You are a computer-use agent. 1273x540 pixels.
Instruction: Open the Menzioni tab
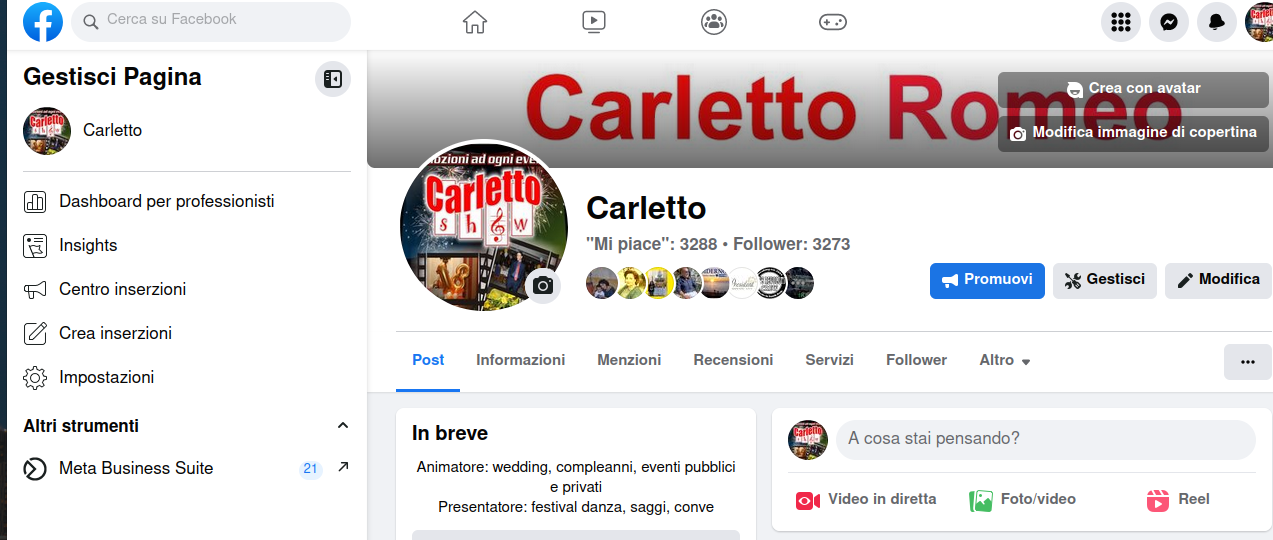tap(629, 360)
